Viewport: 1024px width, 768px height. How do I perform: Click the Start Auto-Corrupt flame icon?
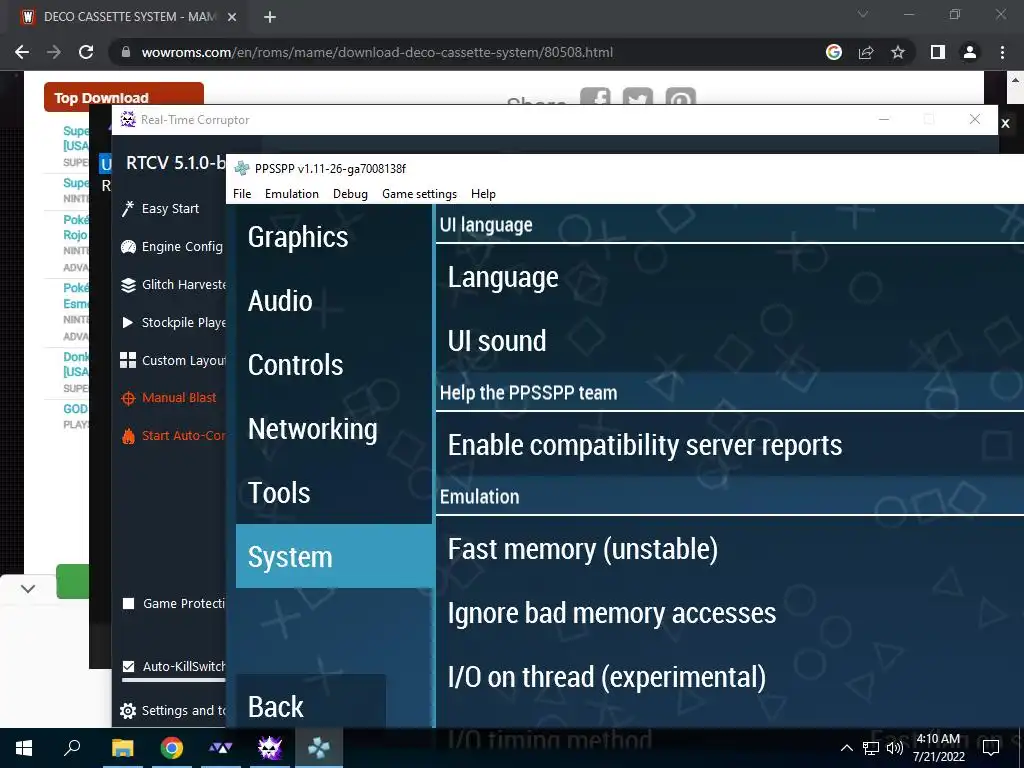128,436
